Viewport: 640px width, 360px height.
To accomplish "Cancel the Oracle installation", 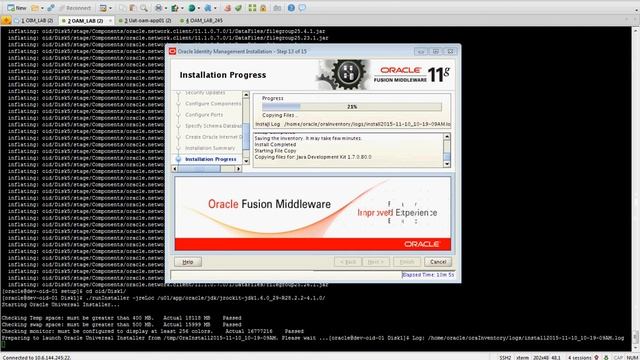I will click(x=438, y=262).
